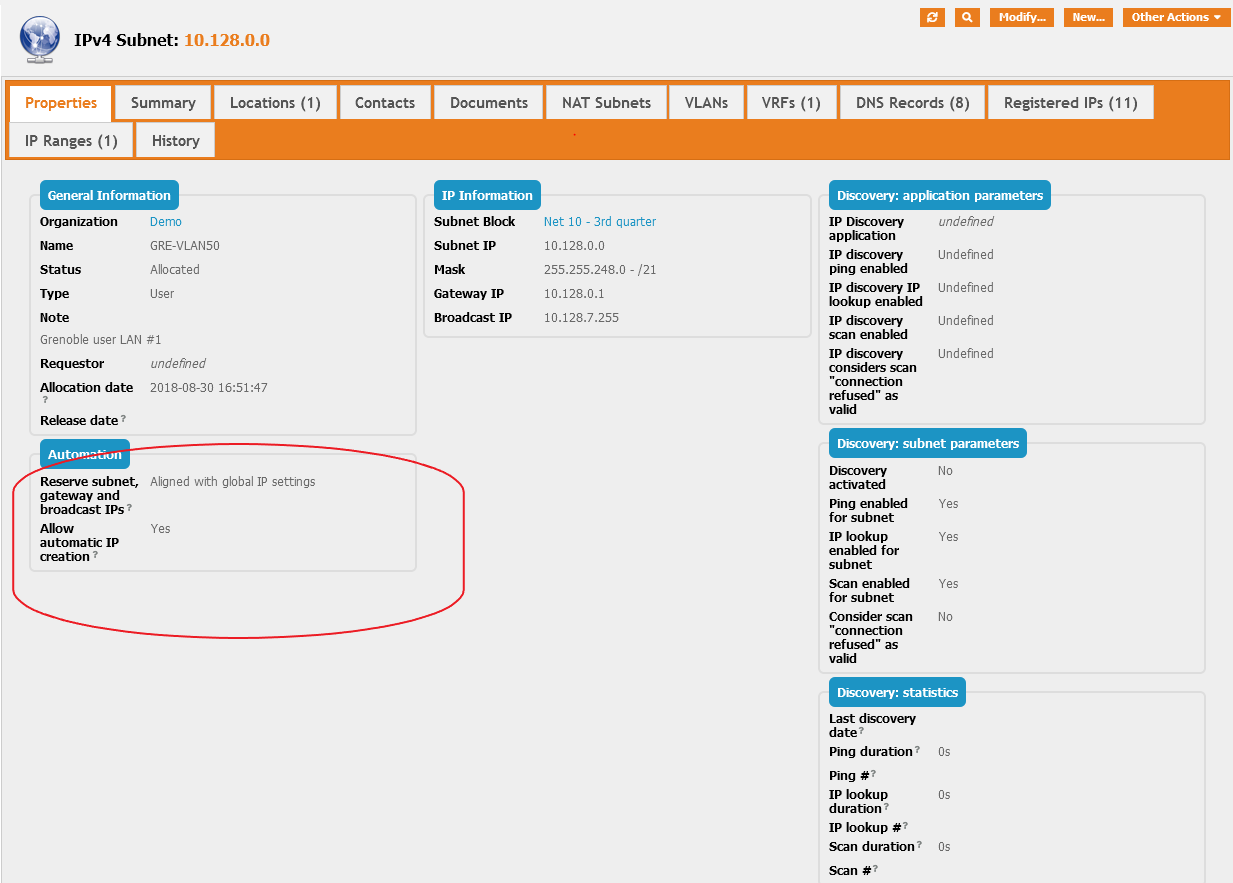Click the search magnifier icon button
The image size is (1233, 883).
(x=967, y=17)
